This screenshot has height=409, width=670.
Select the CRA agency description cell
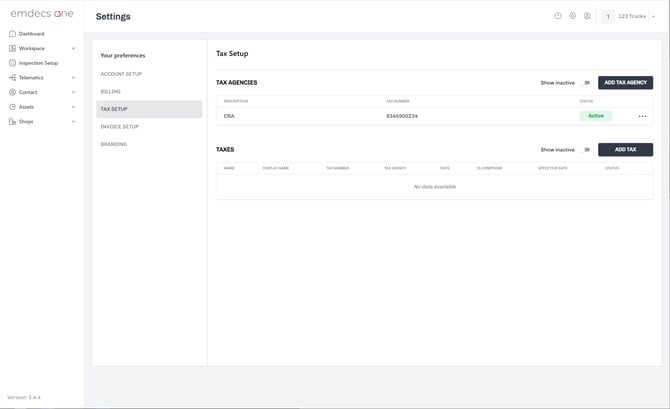click(229, 116)
